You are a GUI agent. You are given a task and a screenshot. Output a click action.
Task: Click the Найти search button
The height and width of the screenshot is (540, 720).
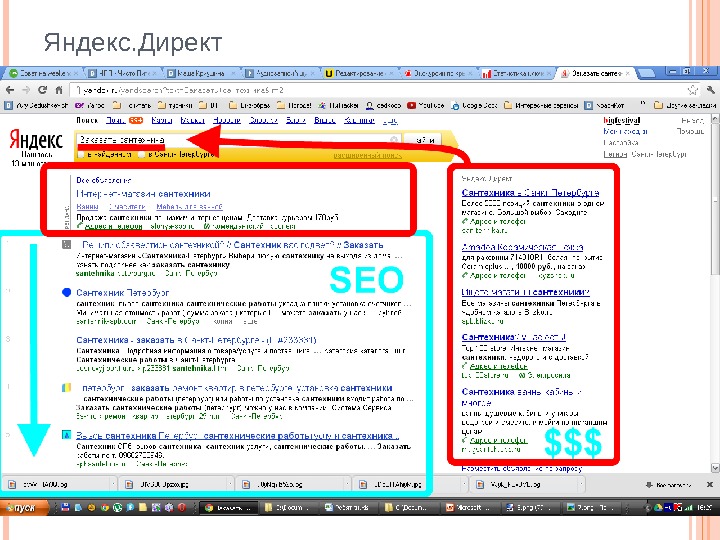point(424,140)
